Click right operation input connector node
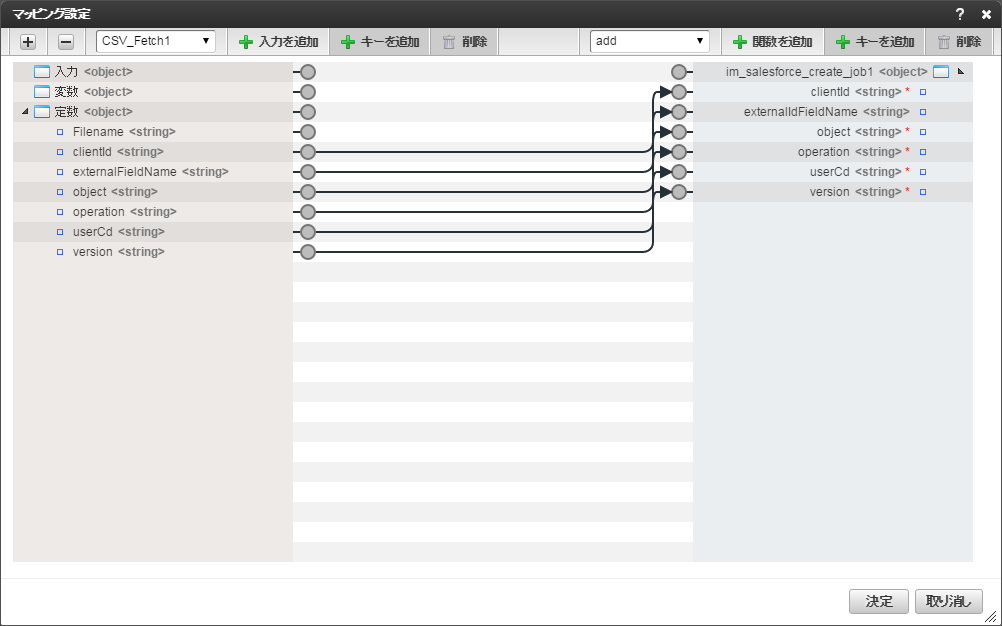 [x=679, y=152]
